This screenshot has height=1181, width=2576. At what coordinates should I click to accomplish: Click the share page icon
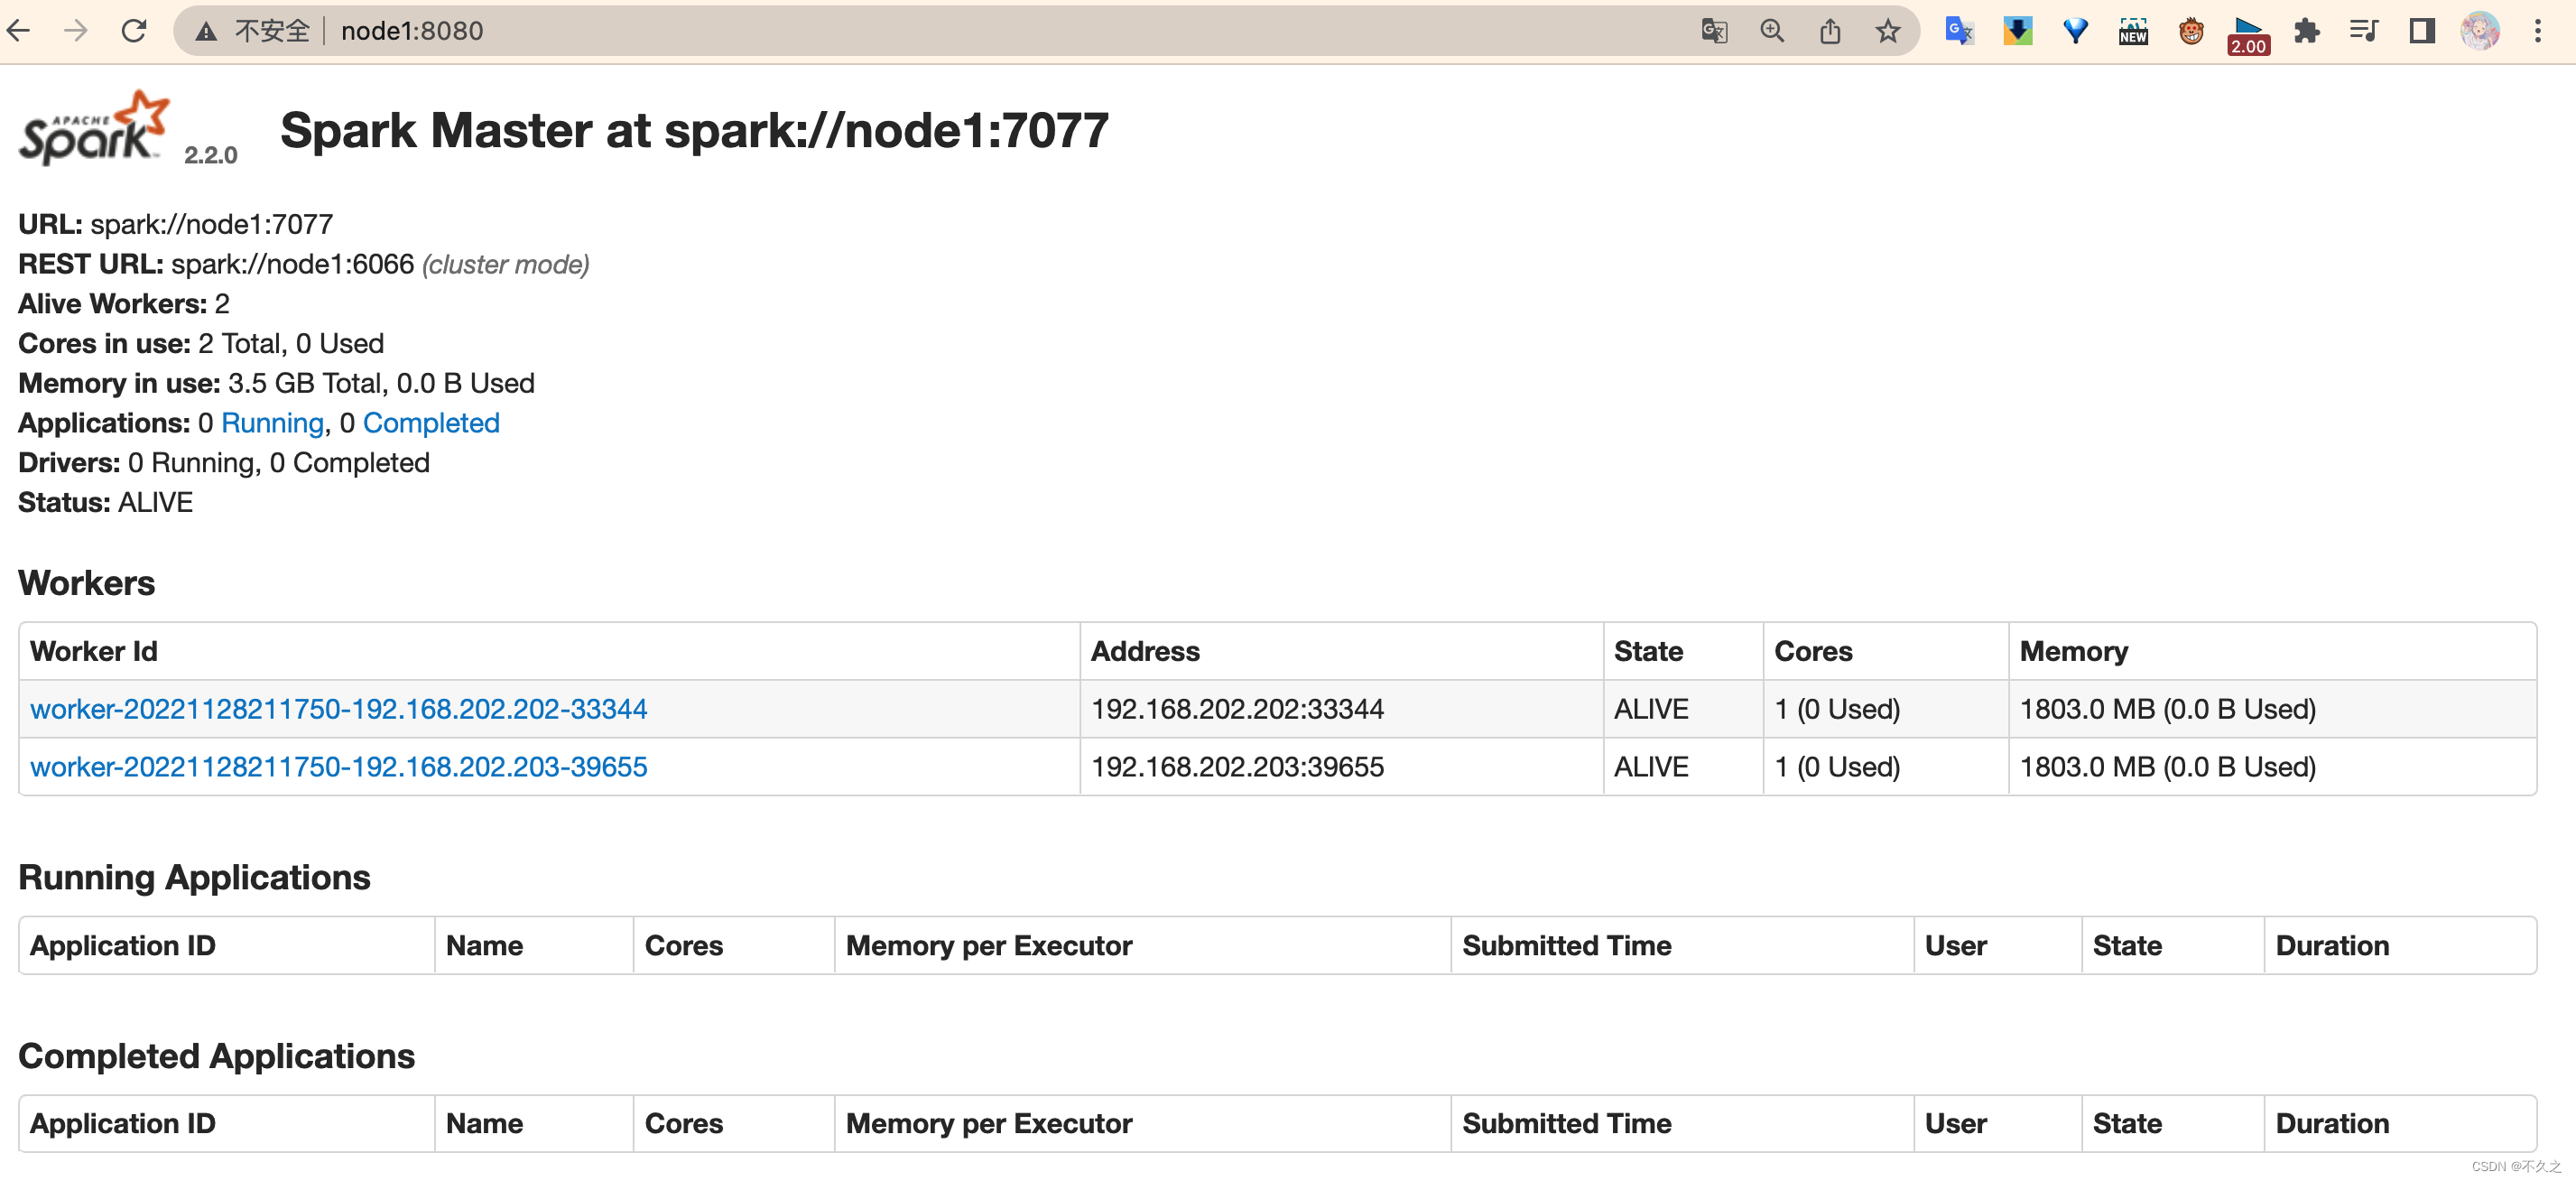(1829, 31)
